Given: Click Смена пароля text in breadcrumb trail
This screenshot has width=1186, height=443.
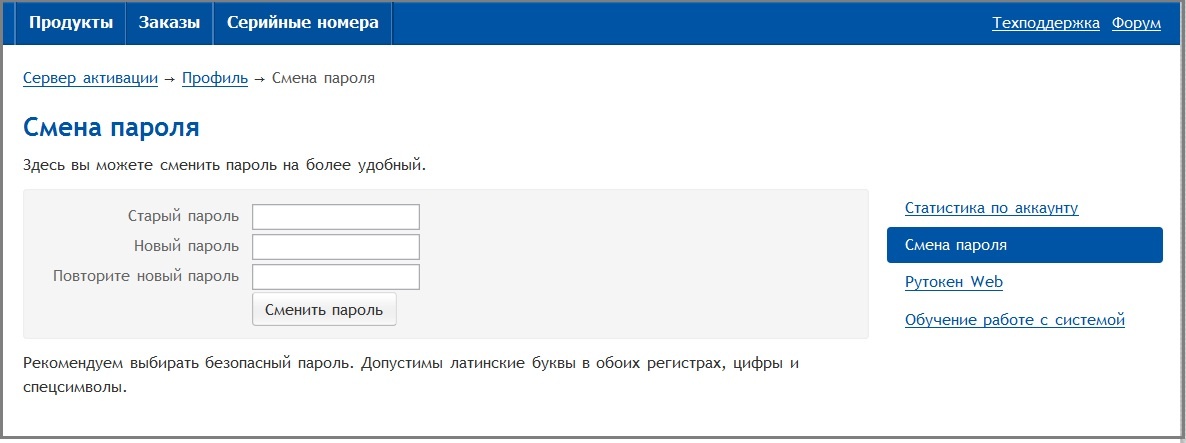Looking at the screenshot, I should pyautogui.click(x=323, y=78).
